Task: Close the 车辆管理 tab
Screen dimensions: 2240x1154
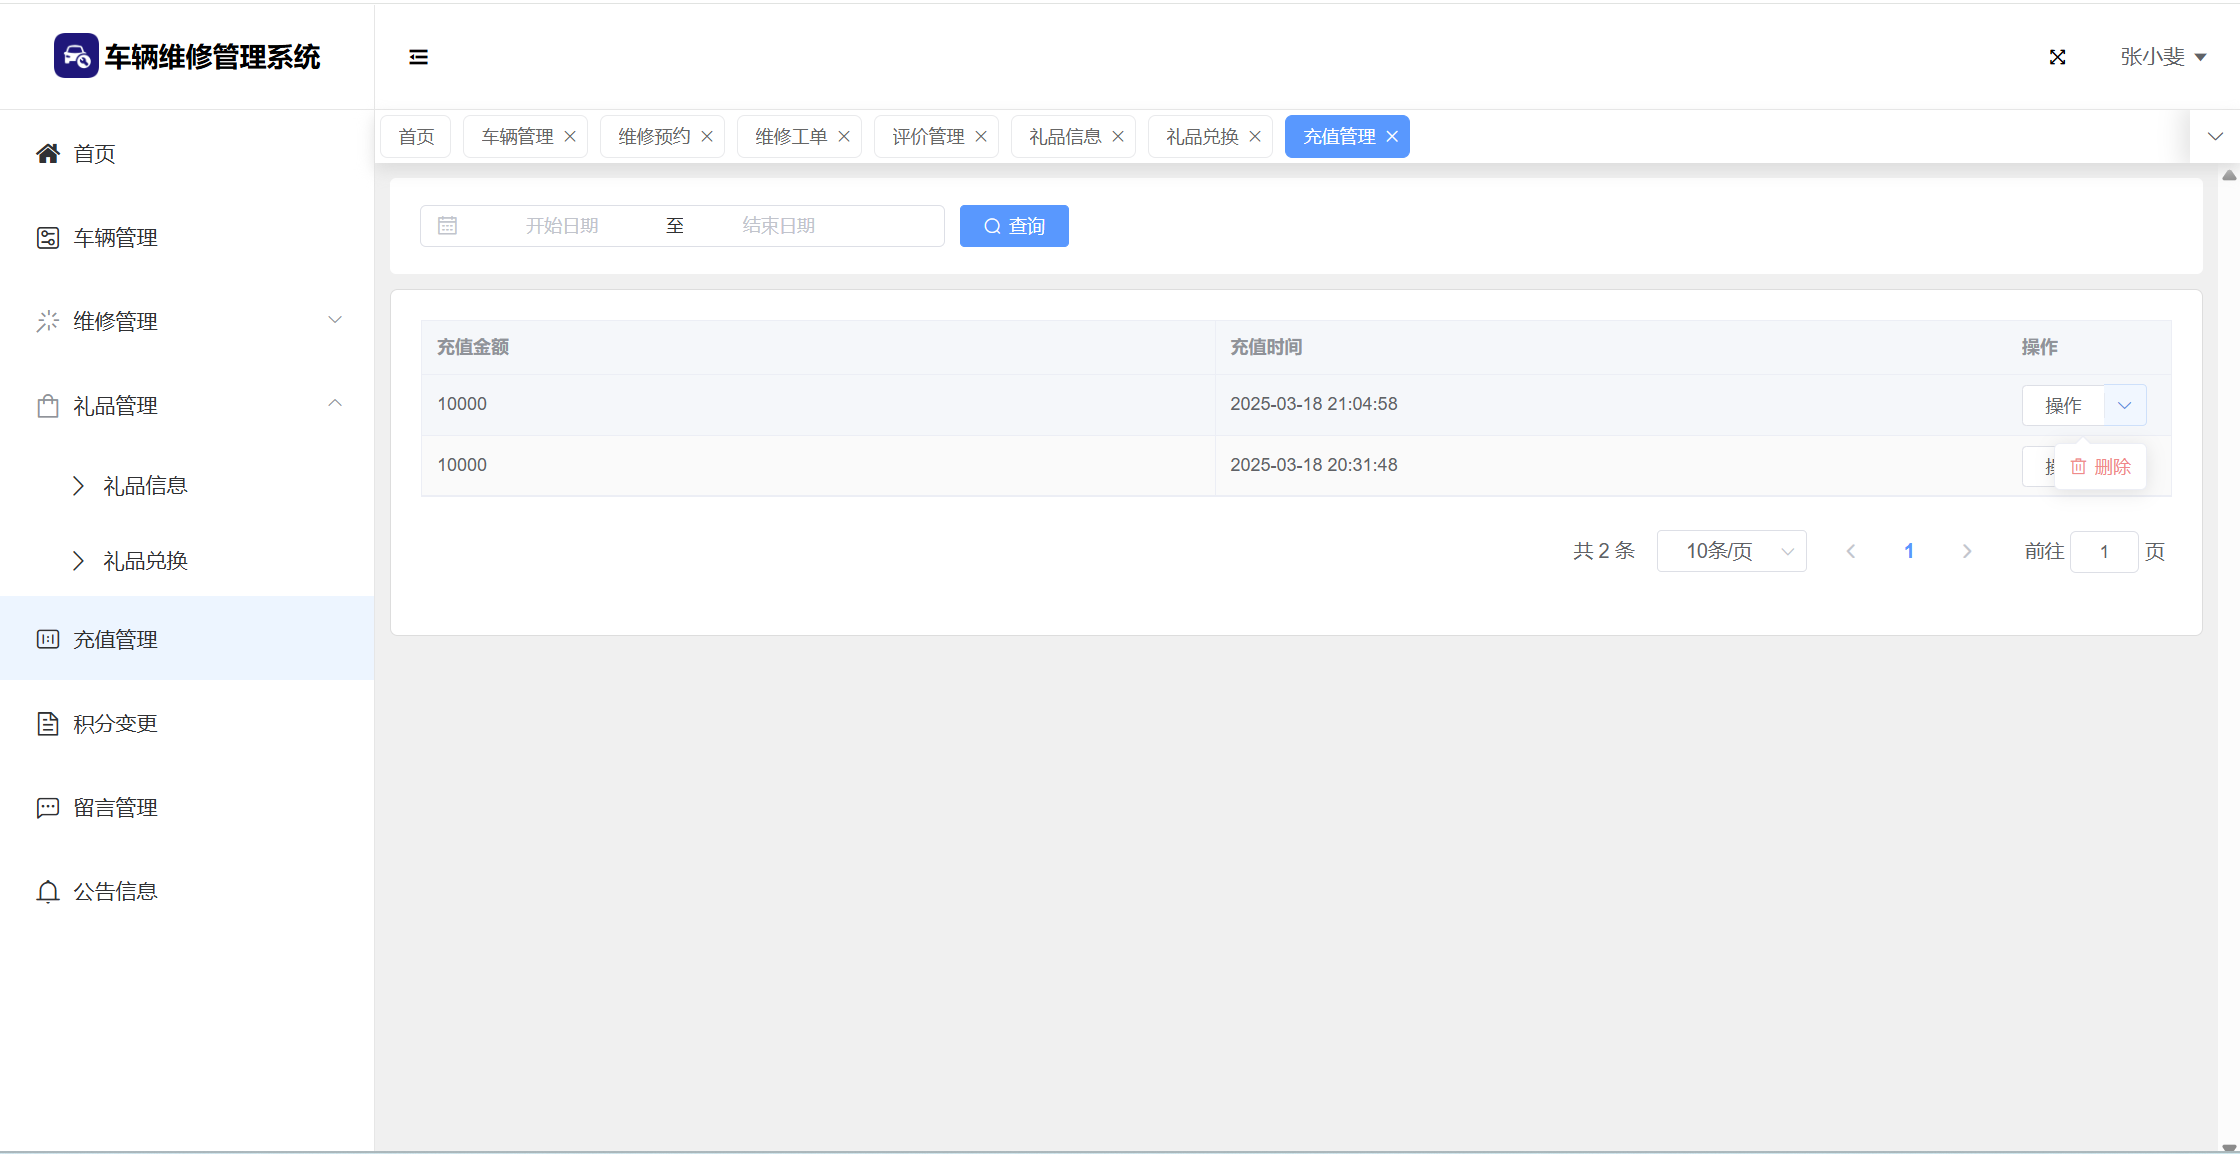Action: (570, 137)
